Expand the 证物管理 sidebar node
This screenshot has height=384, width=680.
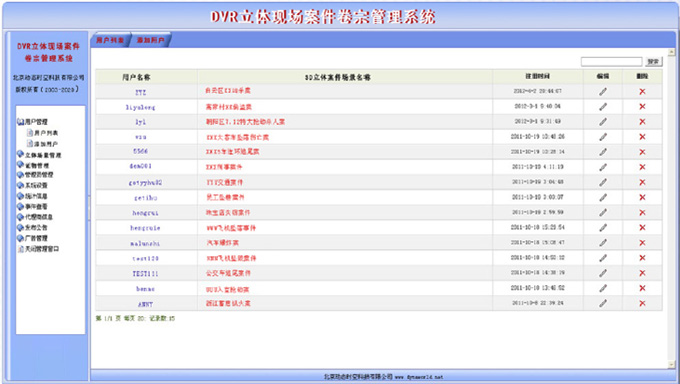click(20, 164)
